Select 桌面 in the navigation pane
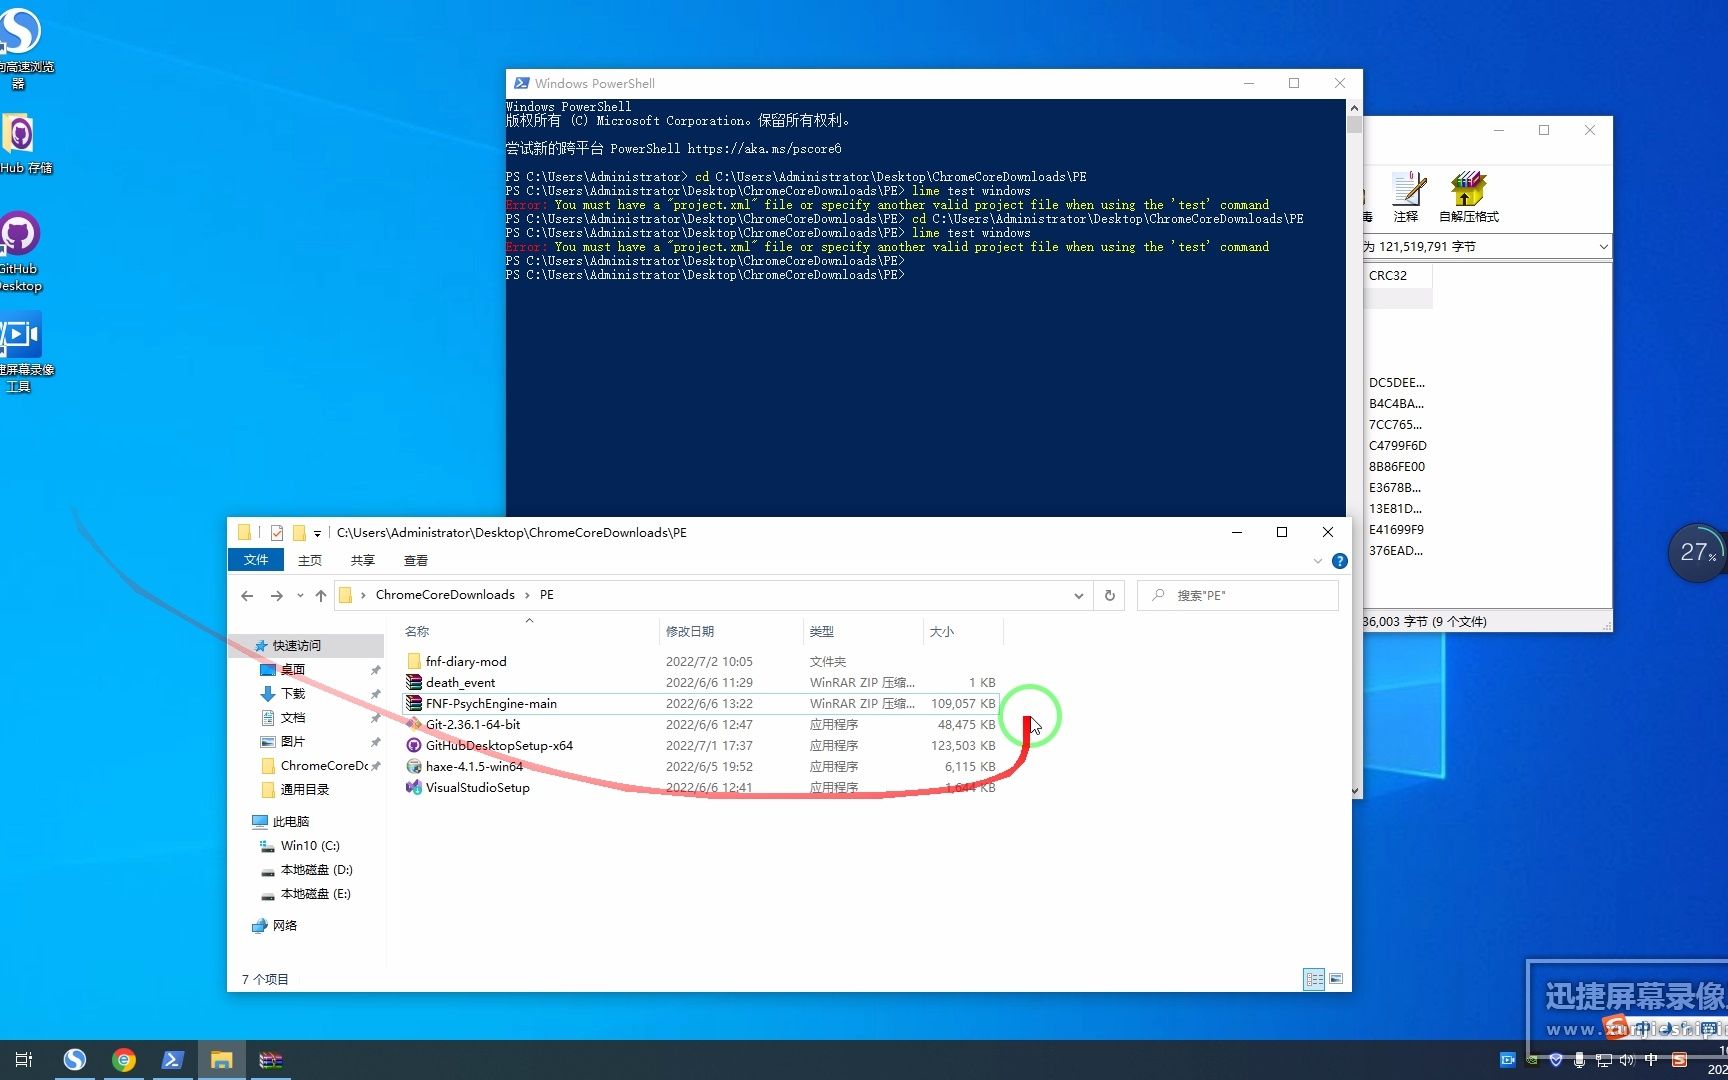Screen dimensions: 1728x1080 (x=293, y=670)
